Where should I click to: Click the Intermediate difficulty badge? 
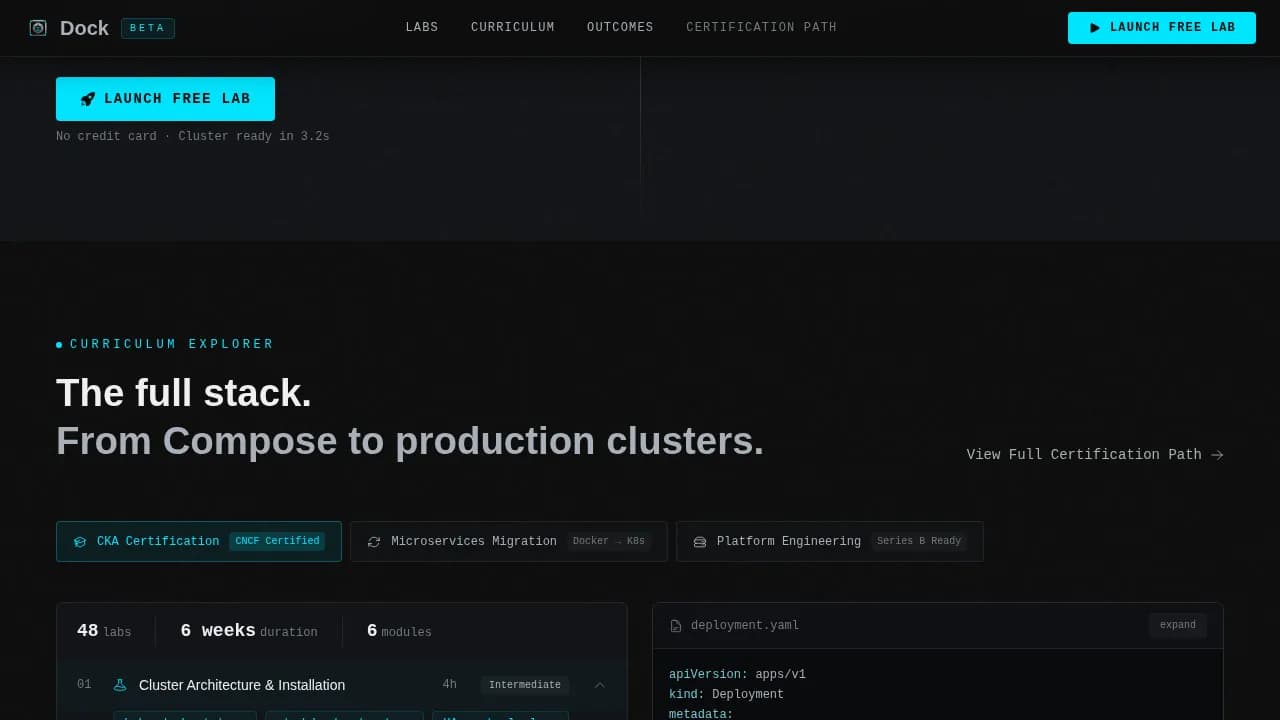click(x=525, y=685)
